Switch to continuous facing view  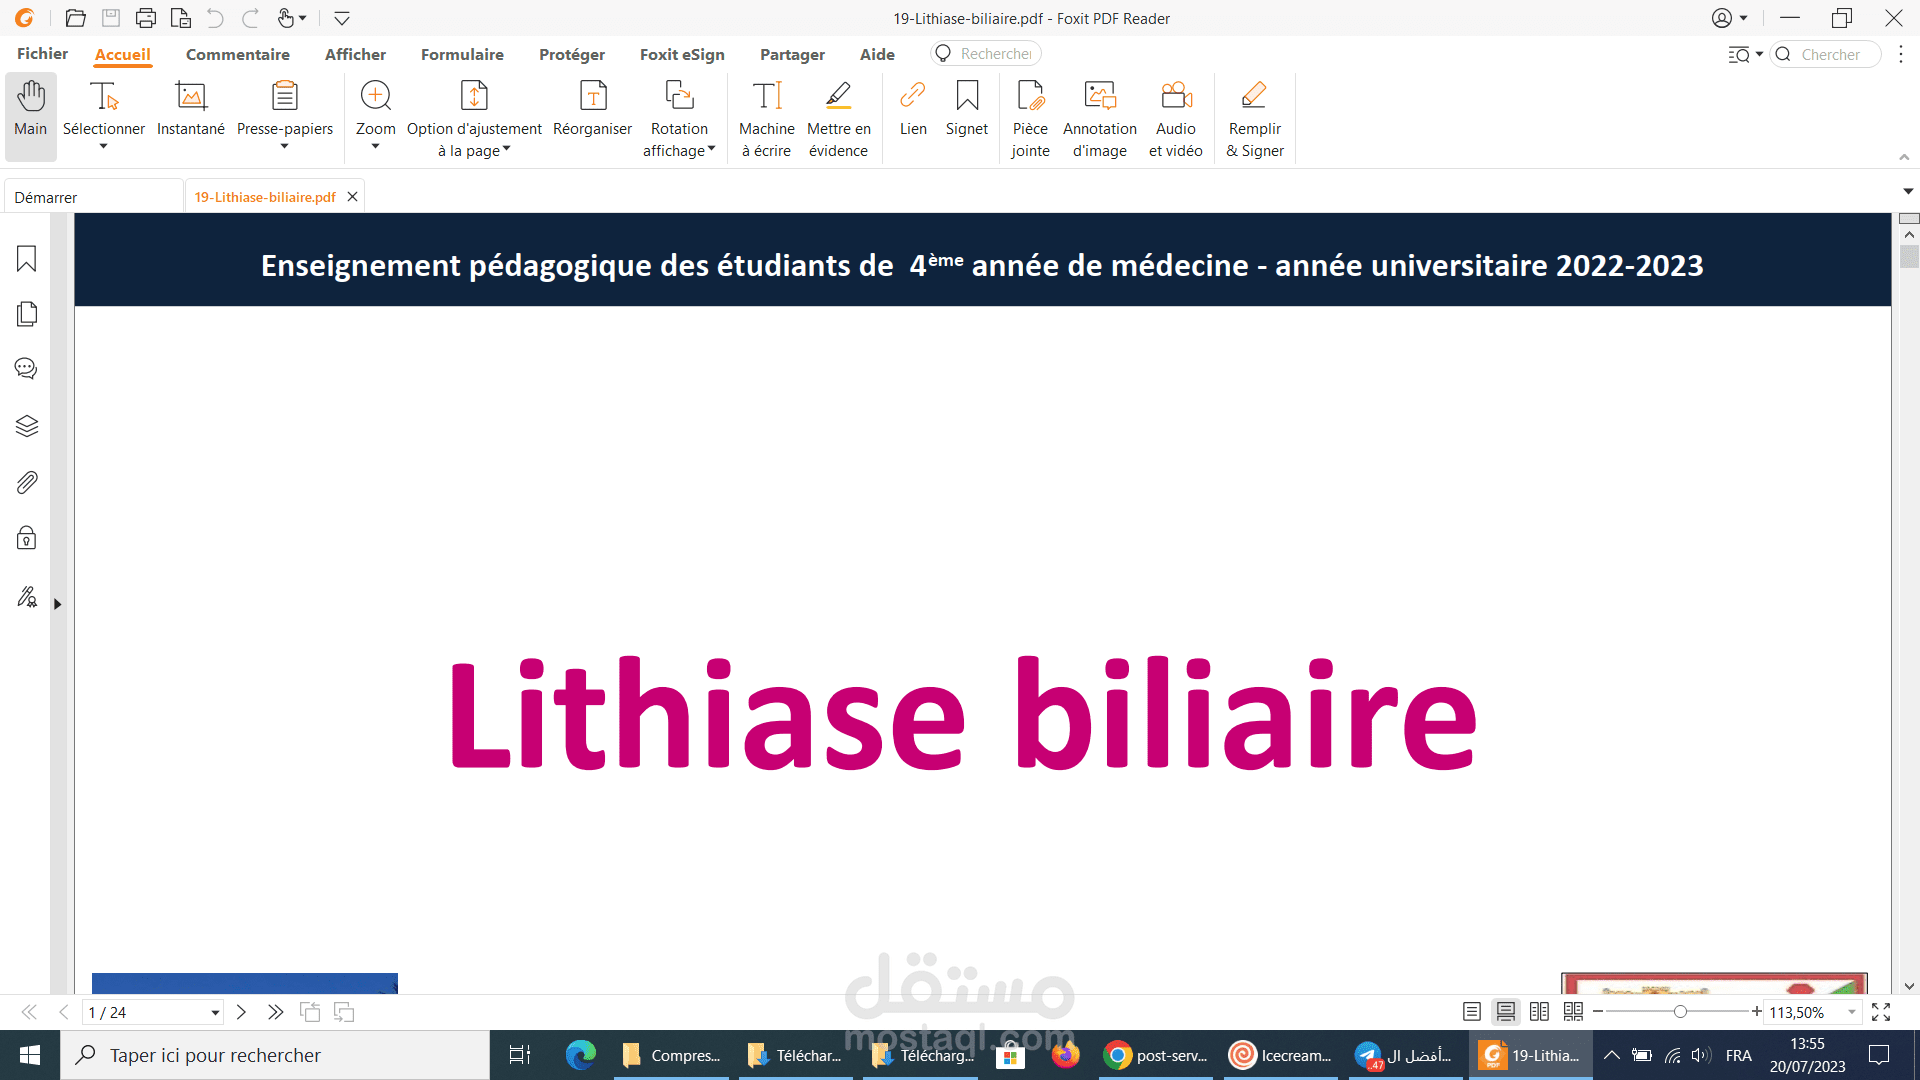(1574, 1012)
